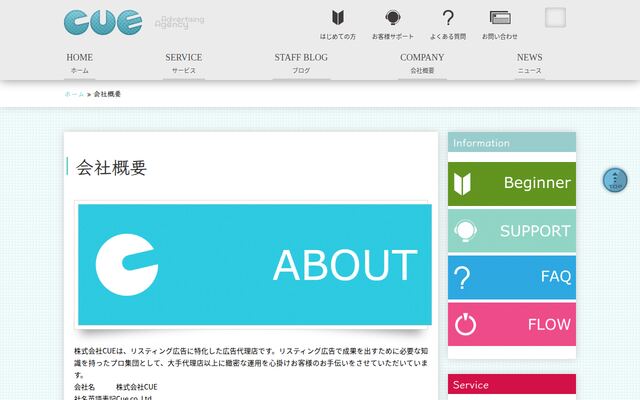The height and width of the screenshot is (400, 640).
Task: Click the white C logo in ABOUT banner
Action: coord(127,264)
